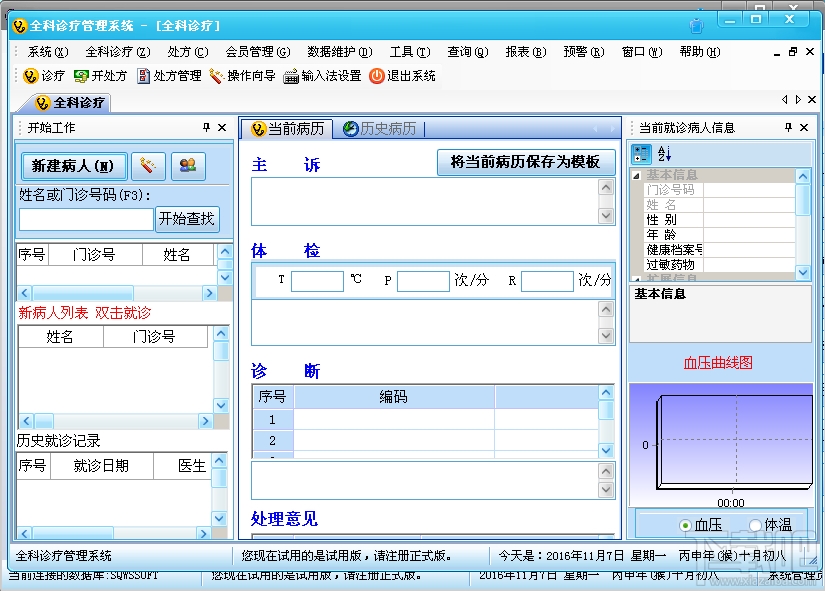
Task: Open the 数据维护(D) menu
Action: coord(340,52)
